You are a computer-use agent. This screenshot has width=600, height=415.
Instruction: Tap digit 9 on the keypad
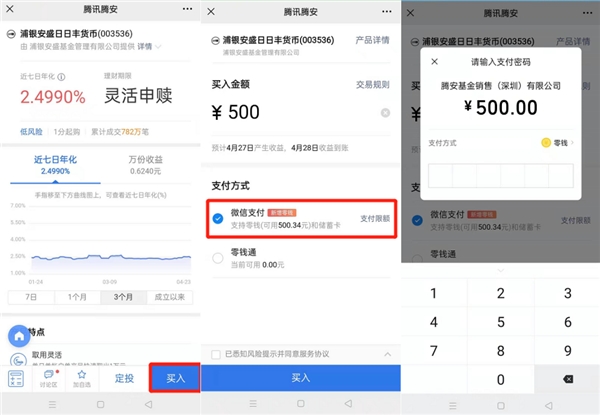[x=567, y=351]
